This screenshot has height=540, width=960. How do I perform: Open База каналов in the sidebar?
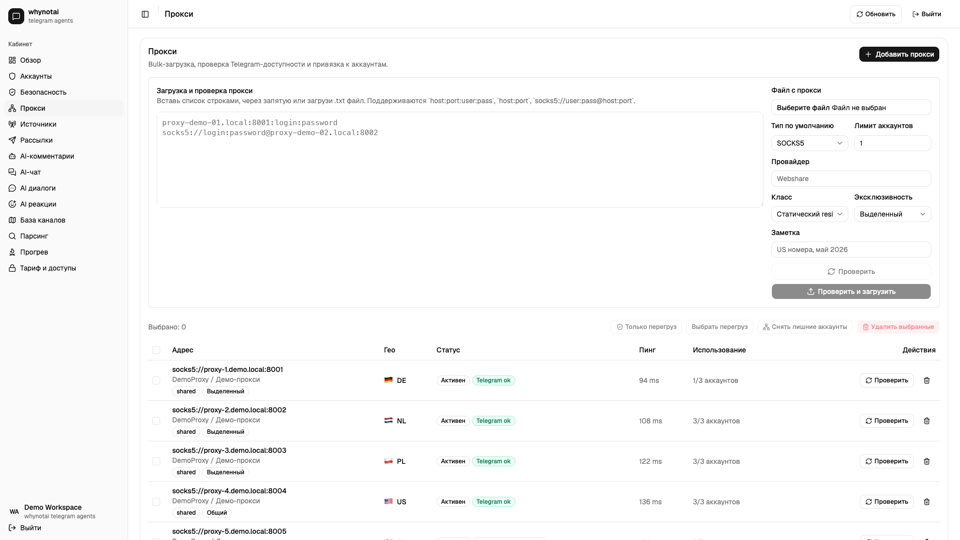(64, 220)
